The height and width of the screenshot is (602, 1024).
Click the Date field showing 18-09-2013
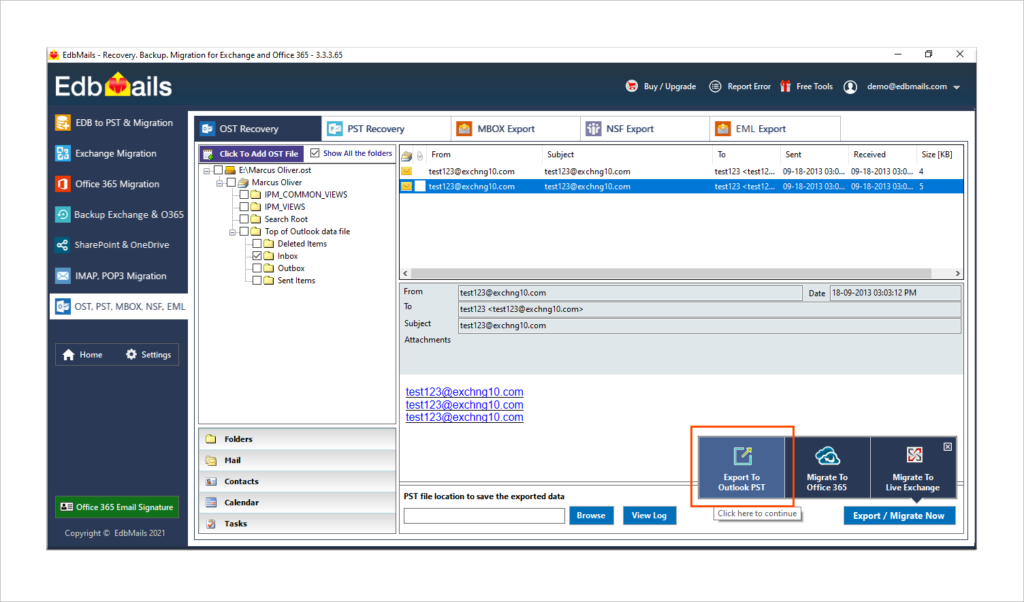(x=895, y=293)
